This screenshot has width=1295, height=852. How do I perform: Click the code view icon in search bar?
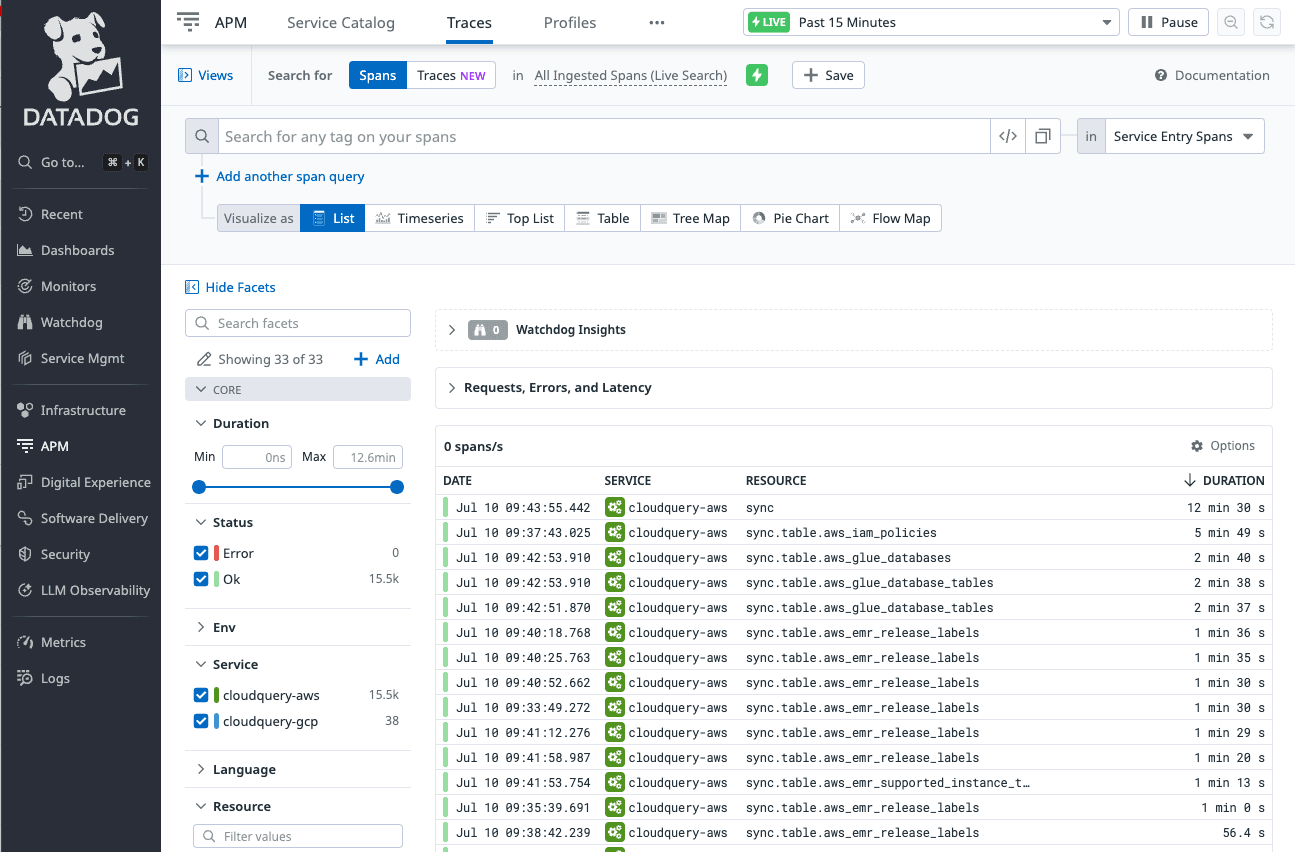pyautogui.click(x=1008, y=137)
